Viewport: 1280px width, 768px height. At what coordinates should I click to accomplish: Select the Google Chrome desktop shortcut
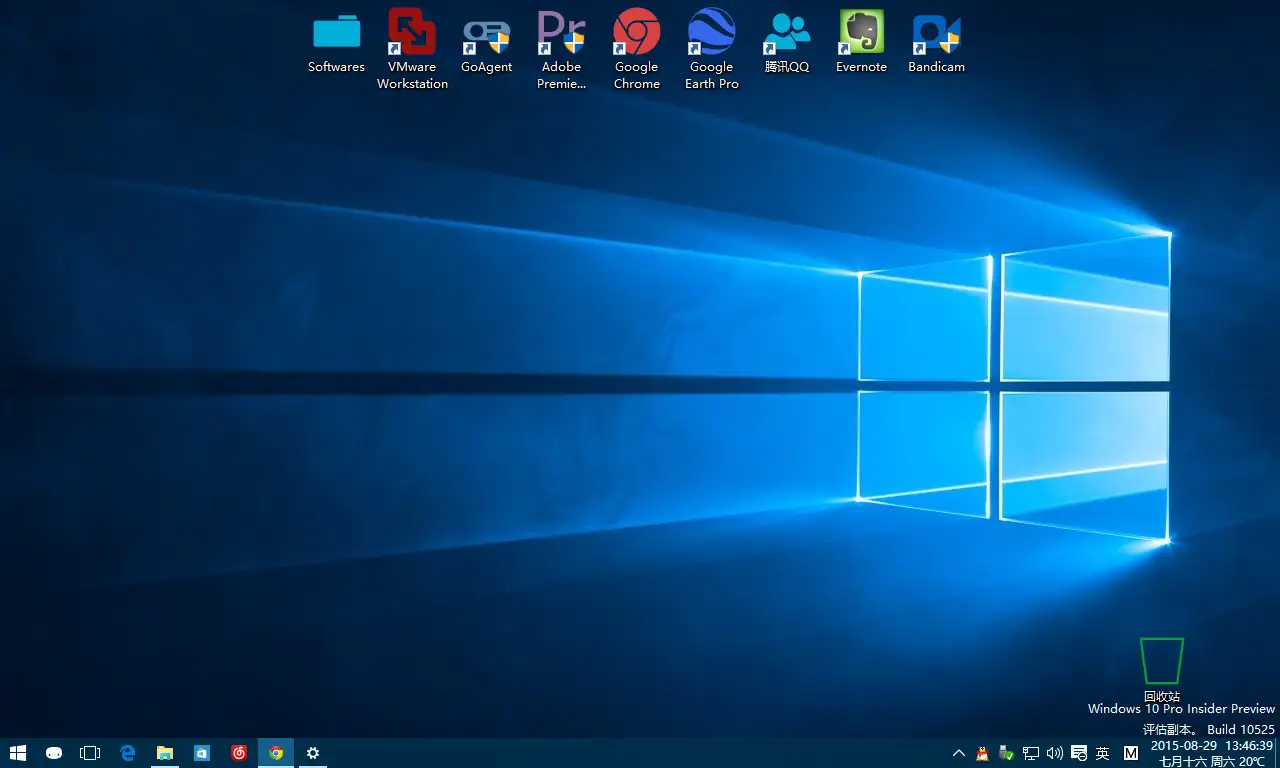[637, 50]
